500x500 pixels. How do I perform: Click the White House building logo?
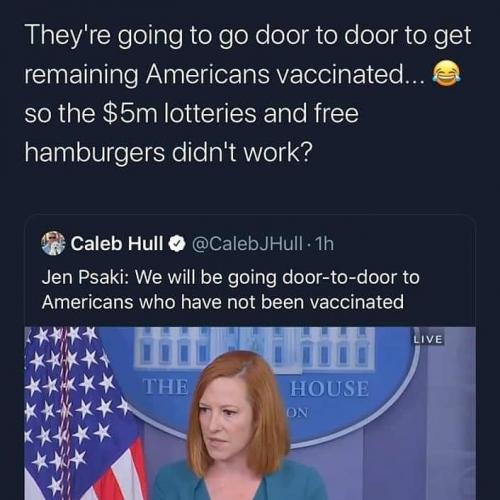(255, 350)
